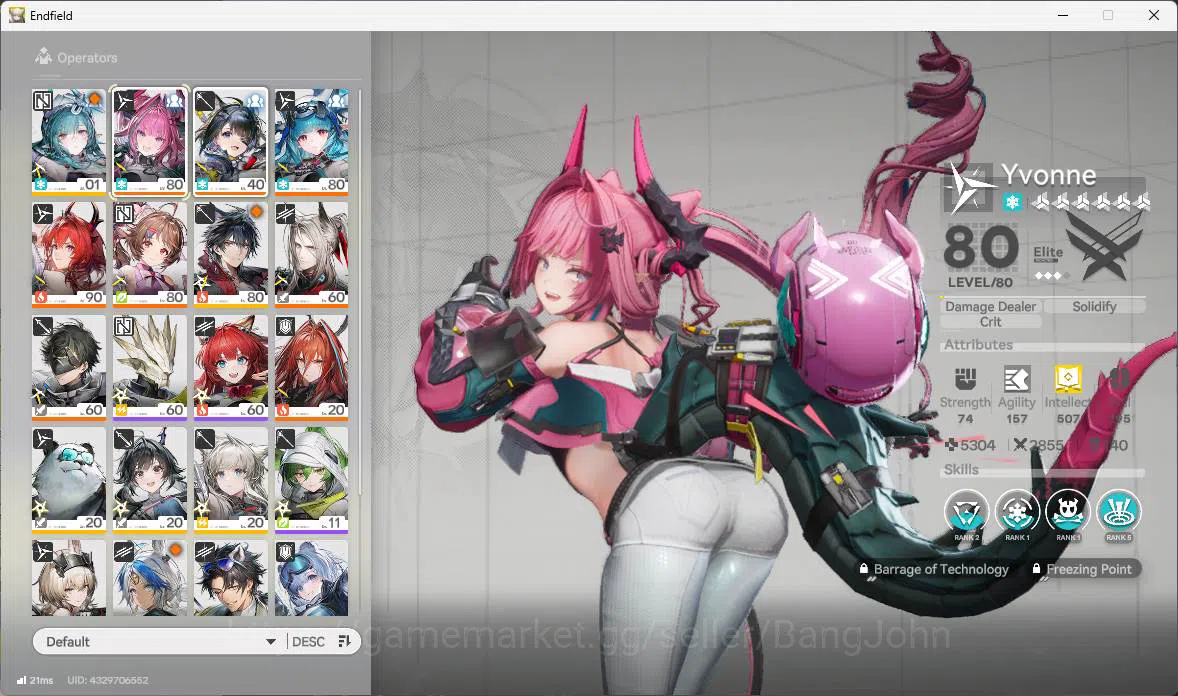Click the squad badge on Yvonne's card

[174, 99]
